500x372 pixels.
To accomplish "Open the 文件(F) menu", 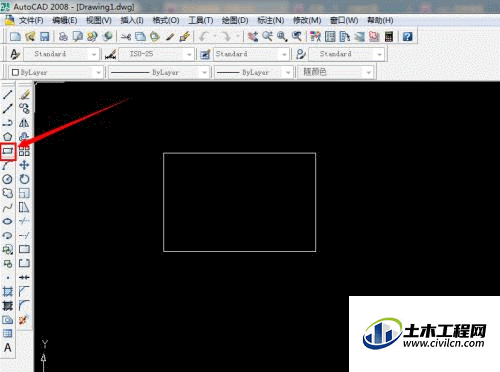I will 31,20.
